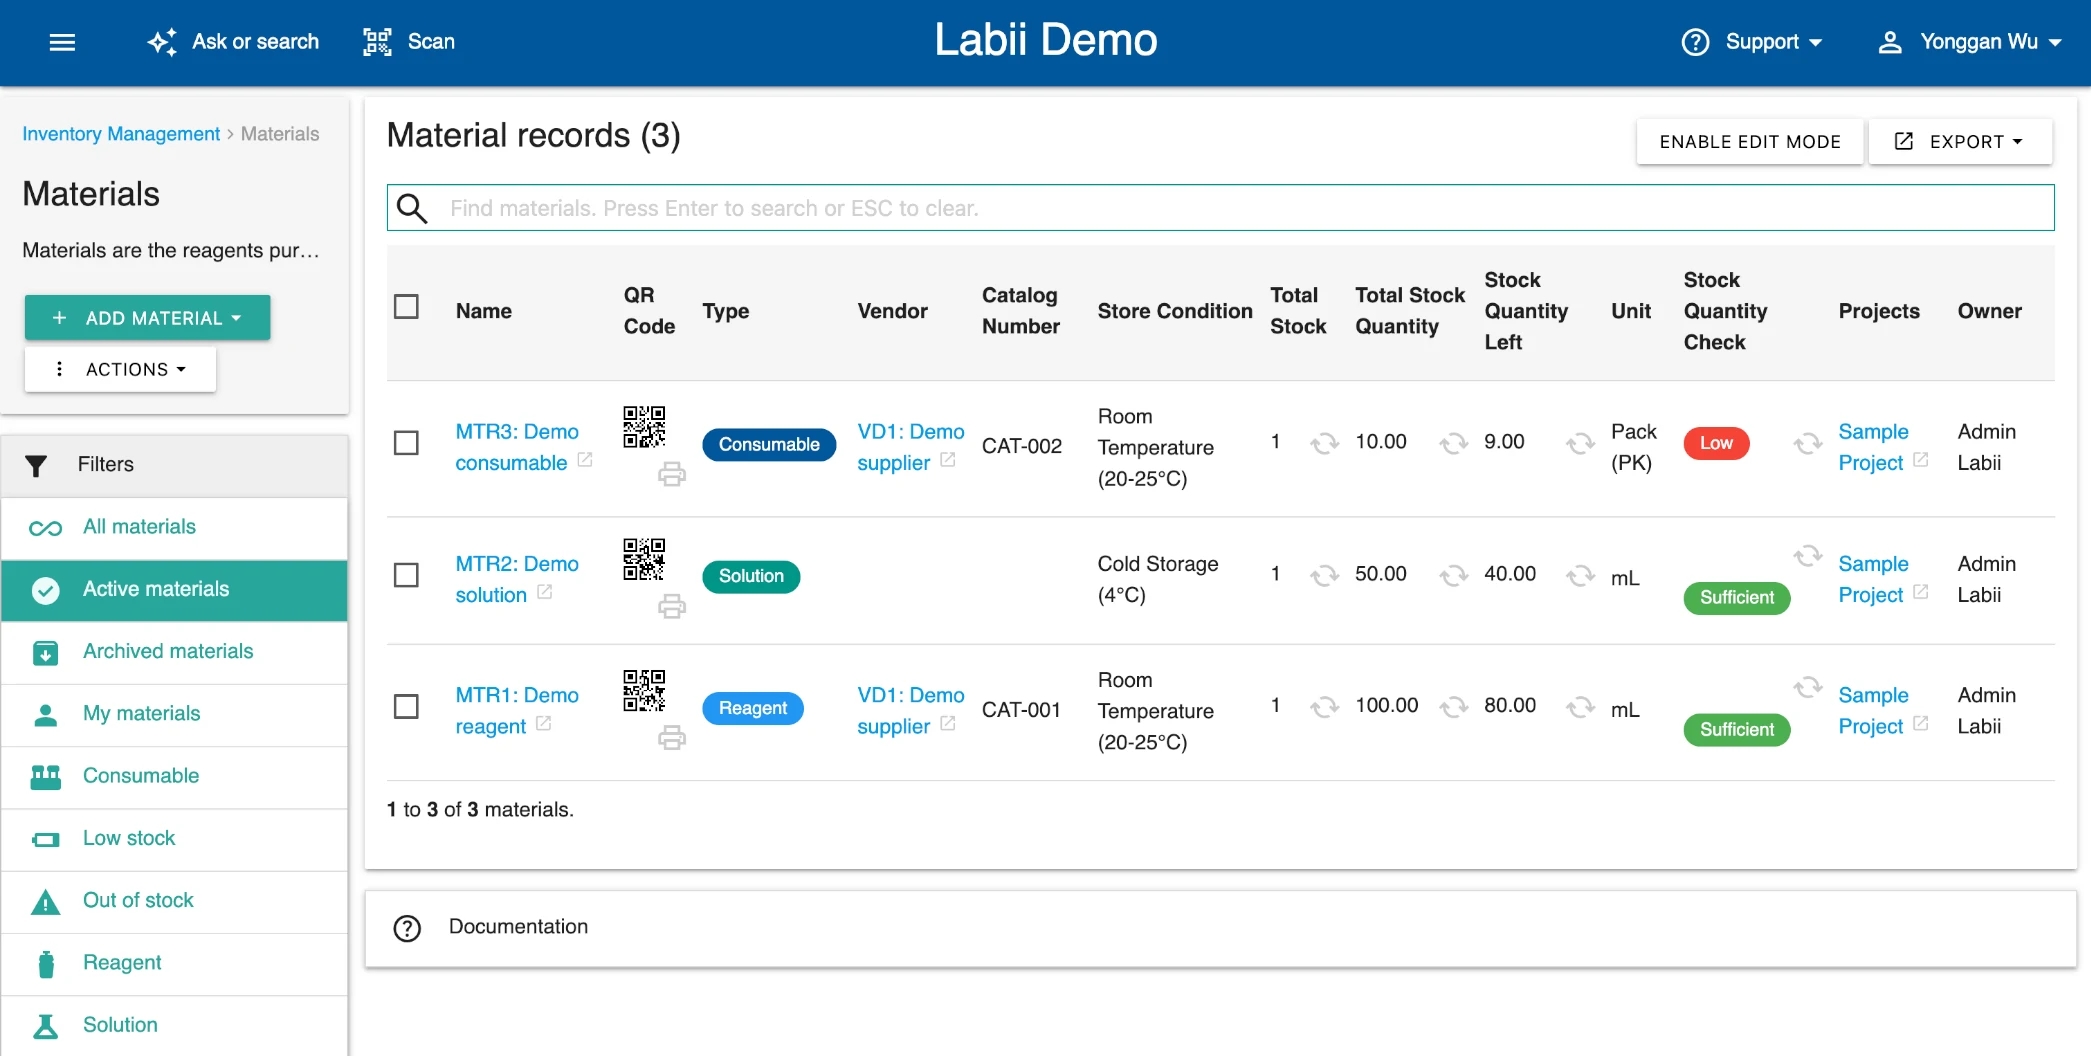
Task: Click the QR code for MTR3 consumable
Action: click(644, 427)
